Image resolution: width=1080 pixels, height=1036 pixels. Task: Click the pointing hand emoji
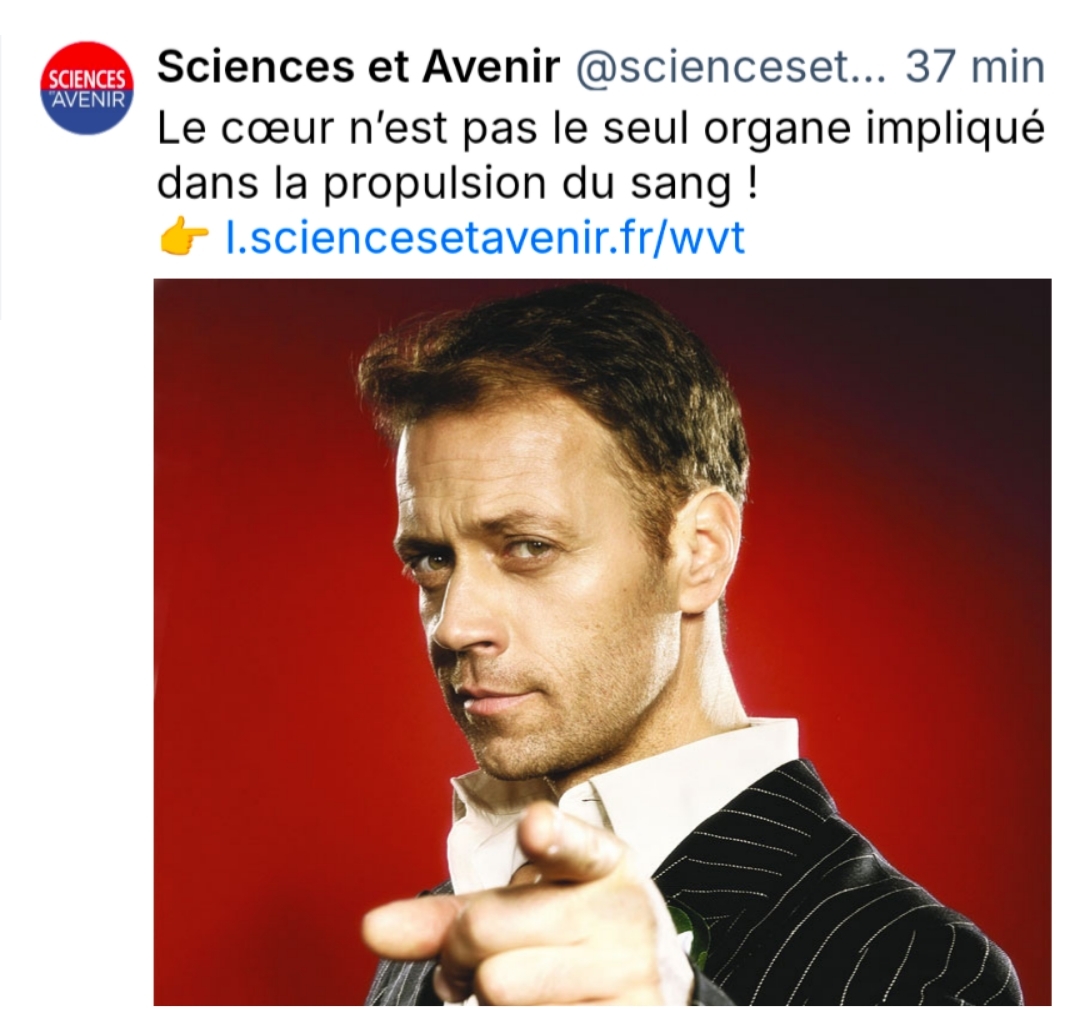183,237
